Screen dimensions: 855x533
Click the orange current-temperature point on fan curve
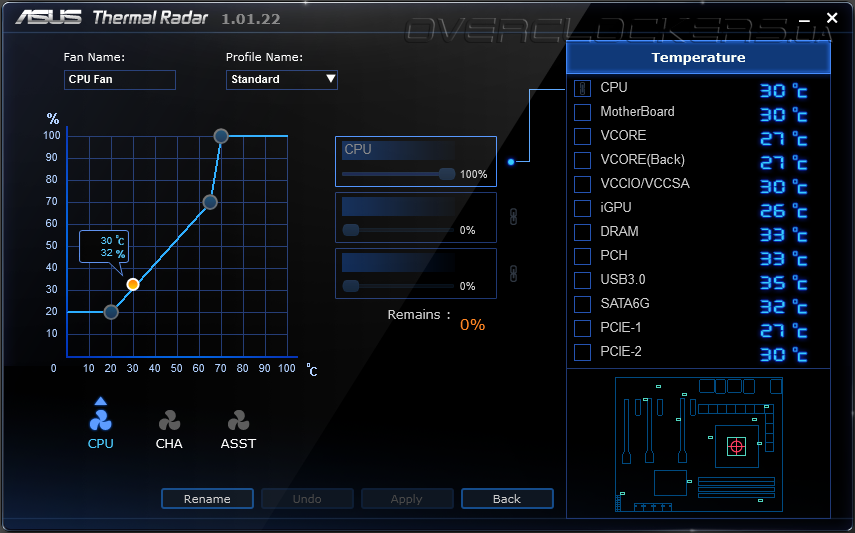pos(133,284)
